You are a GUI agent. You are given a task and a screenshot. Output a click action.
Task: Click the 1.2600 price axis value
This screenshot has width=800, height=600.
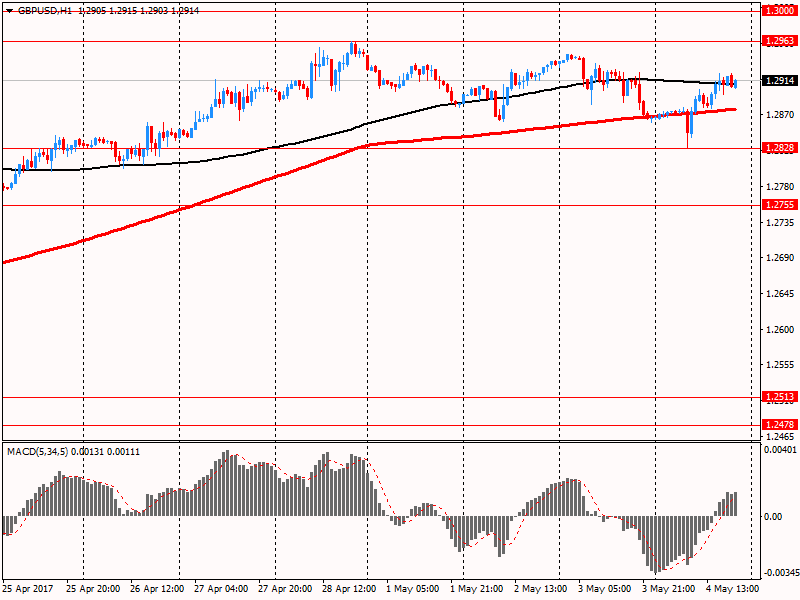pyautogui.click(x=780, y=330)
